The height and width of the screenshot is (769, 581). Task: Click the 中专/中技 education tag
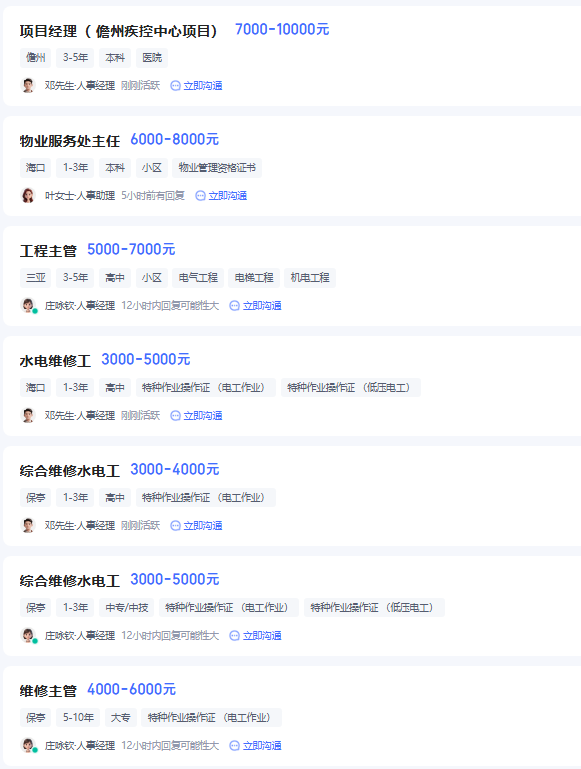126,608
